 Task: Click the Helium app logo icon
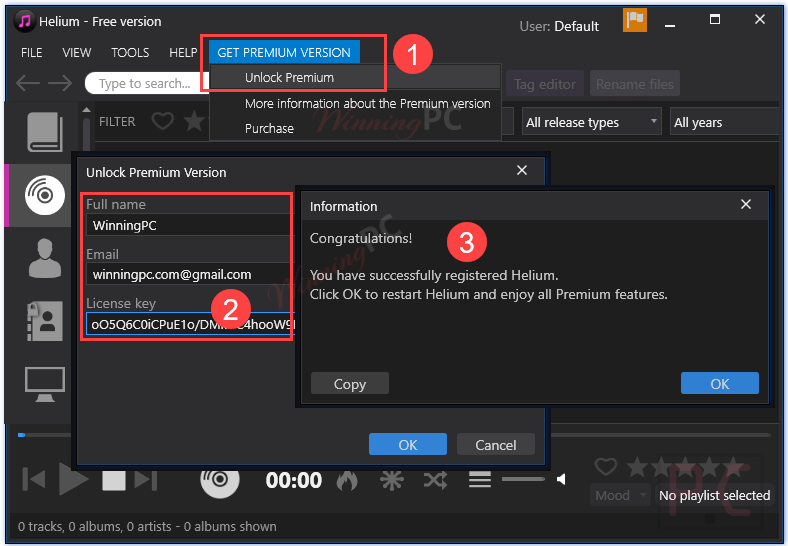24,21
